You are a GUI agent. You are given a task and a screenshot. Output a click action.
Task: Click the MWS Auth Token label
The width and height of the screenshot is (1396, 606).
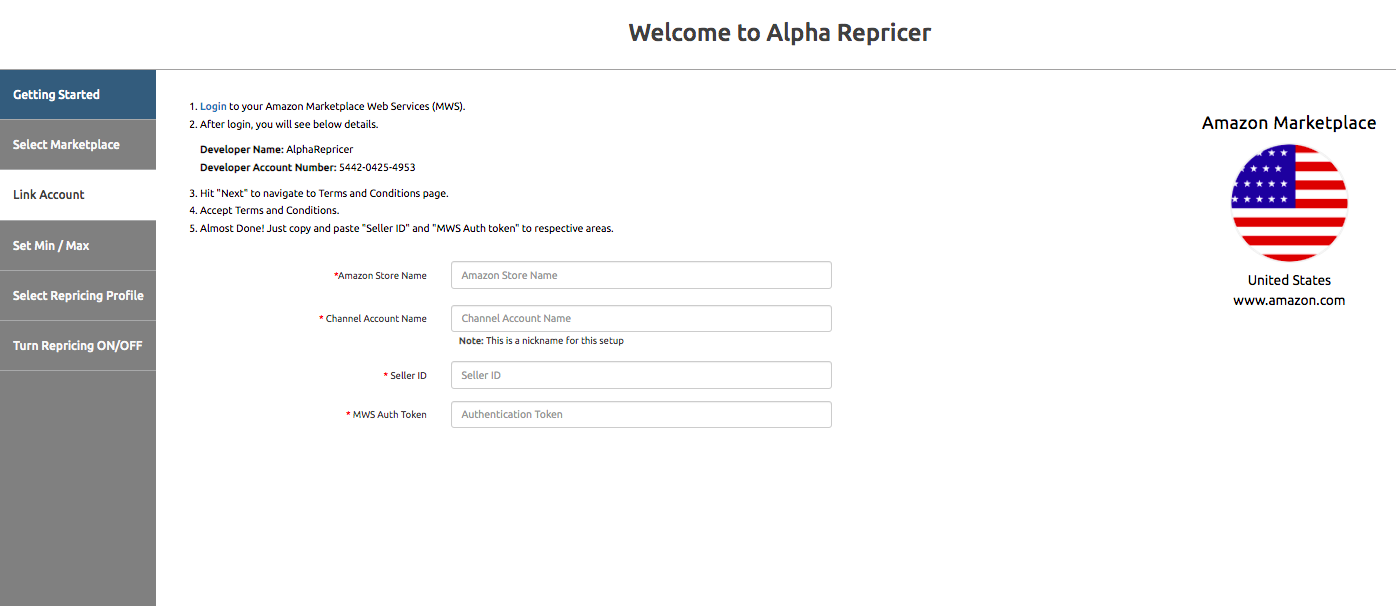pos(386,415)
